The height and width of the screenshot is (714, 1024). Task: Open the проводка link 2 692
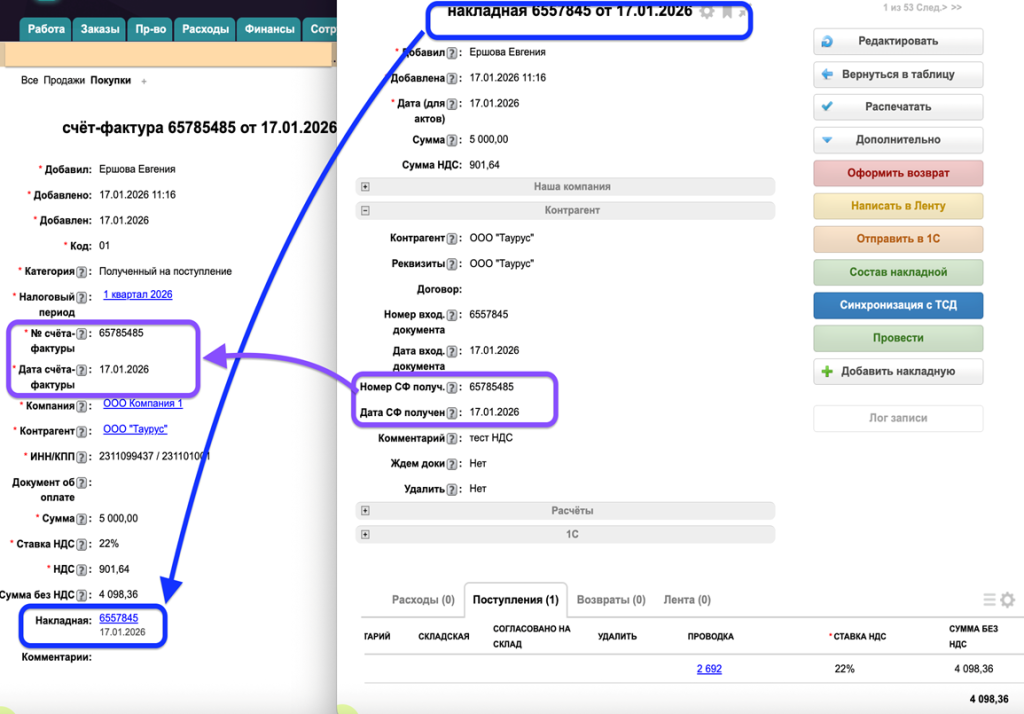click(x=709, y=669)
